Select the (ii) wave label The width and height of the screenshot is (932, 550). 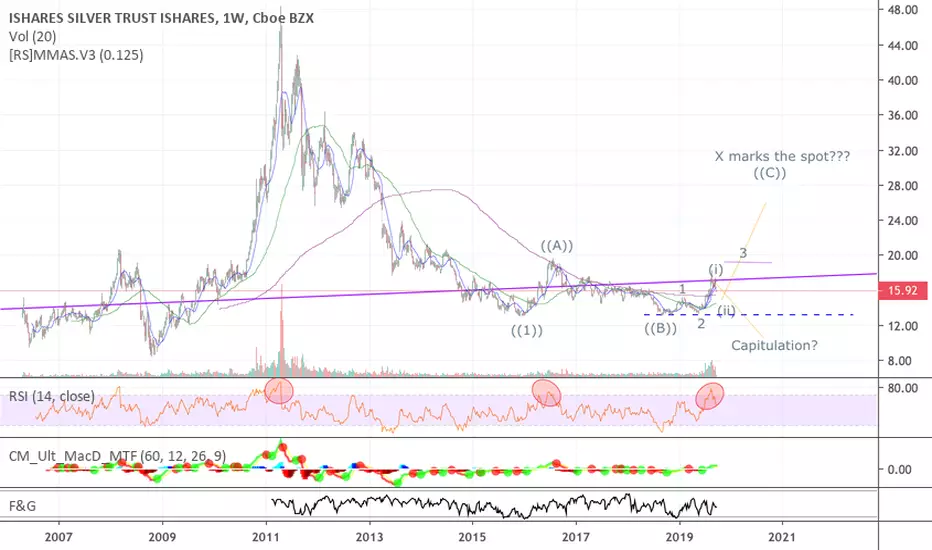(726, 310)
